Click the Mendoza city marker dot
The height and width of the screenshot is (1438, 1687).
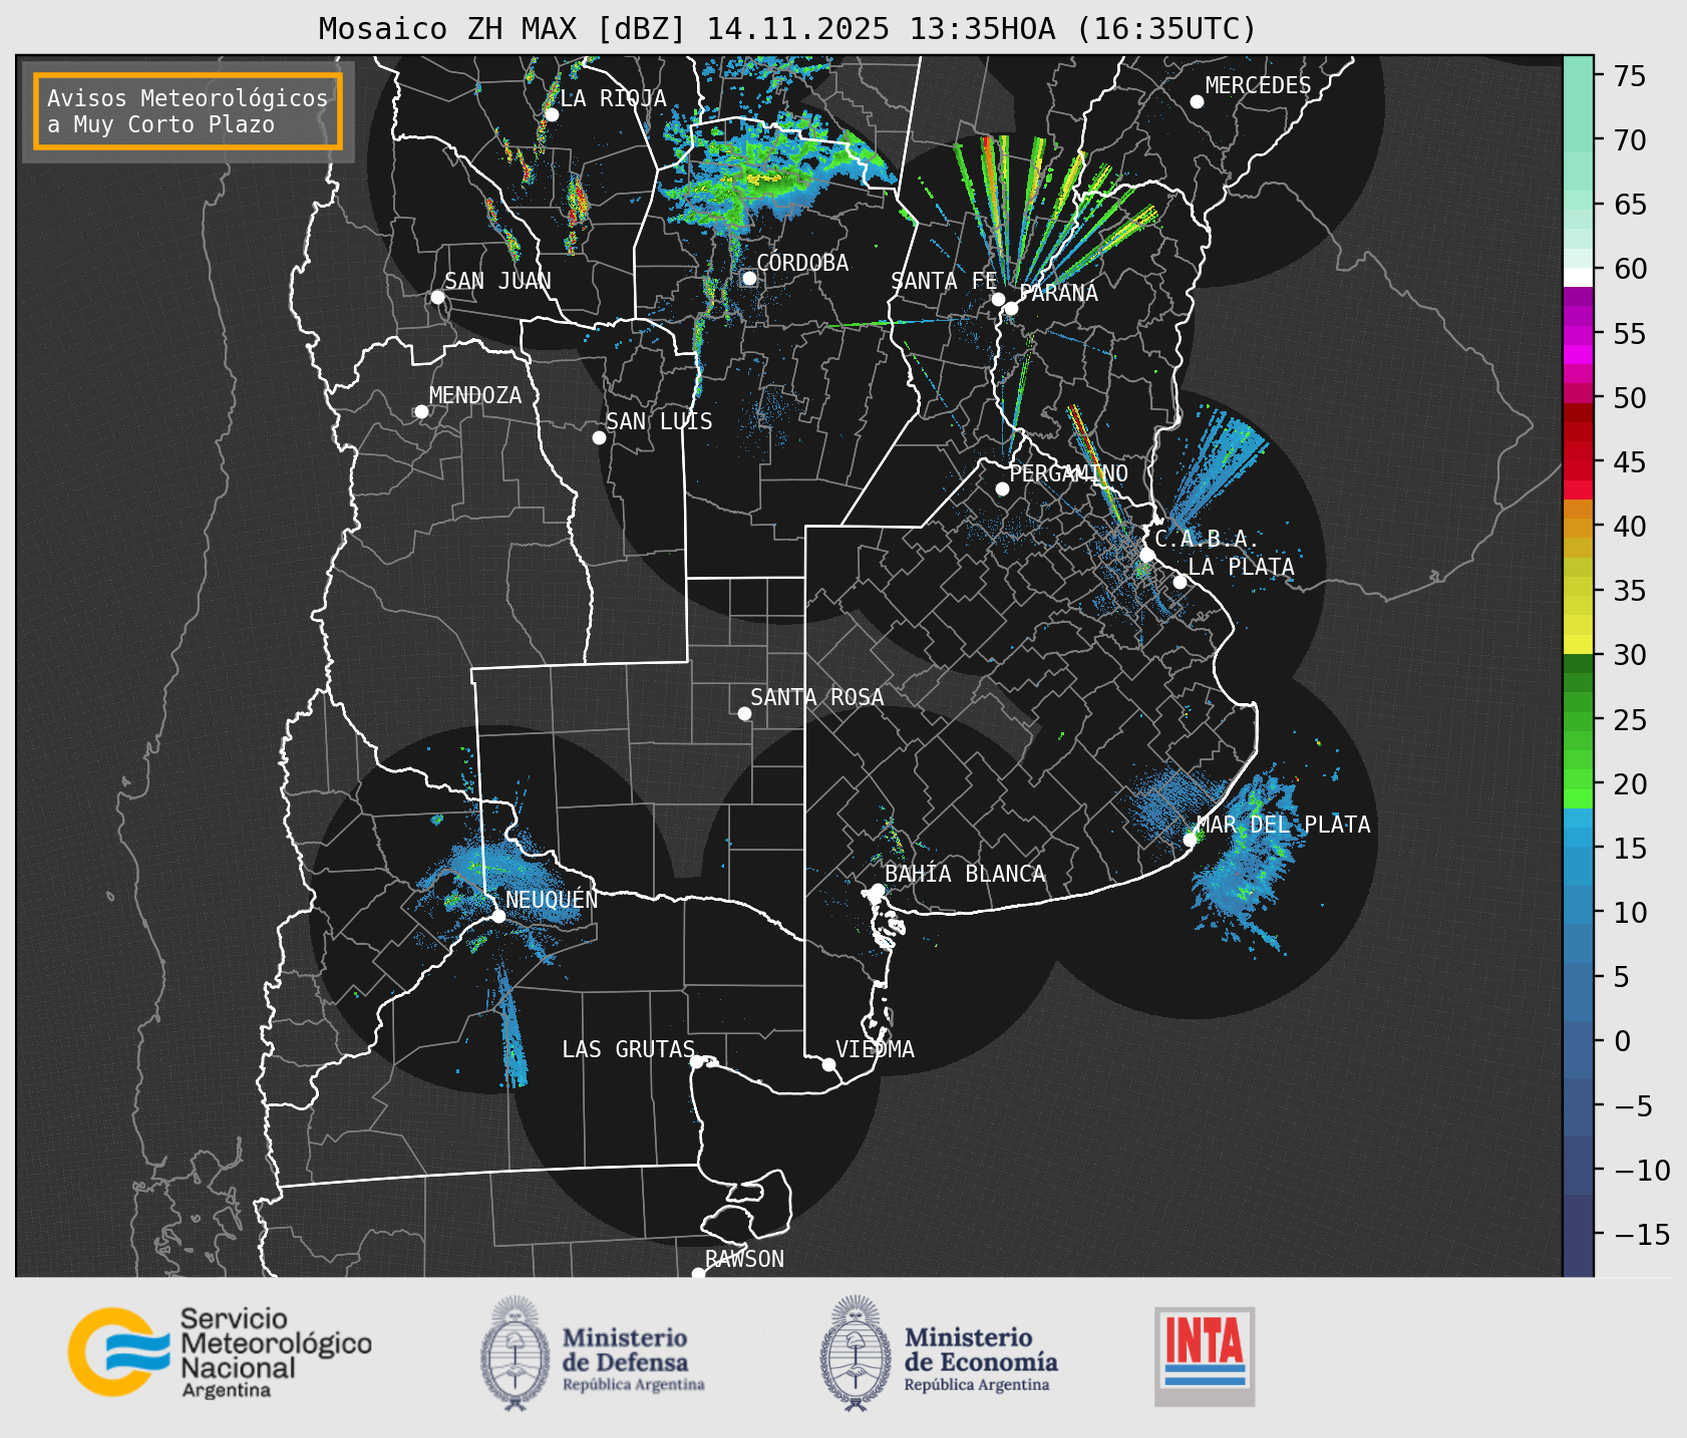421,412
